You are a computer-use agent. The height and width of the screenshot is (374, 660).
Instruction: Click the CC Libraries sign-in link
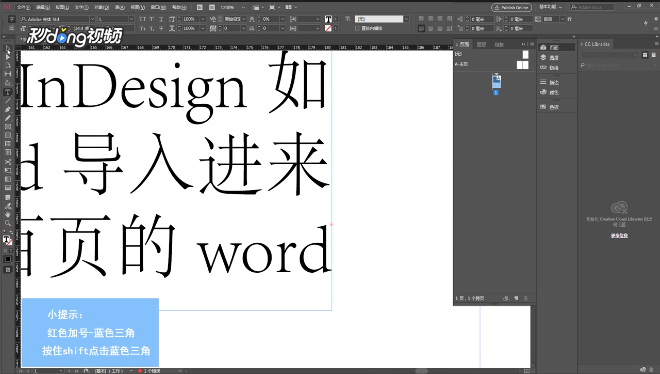point(619,236)
